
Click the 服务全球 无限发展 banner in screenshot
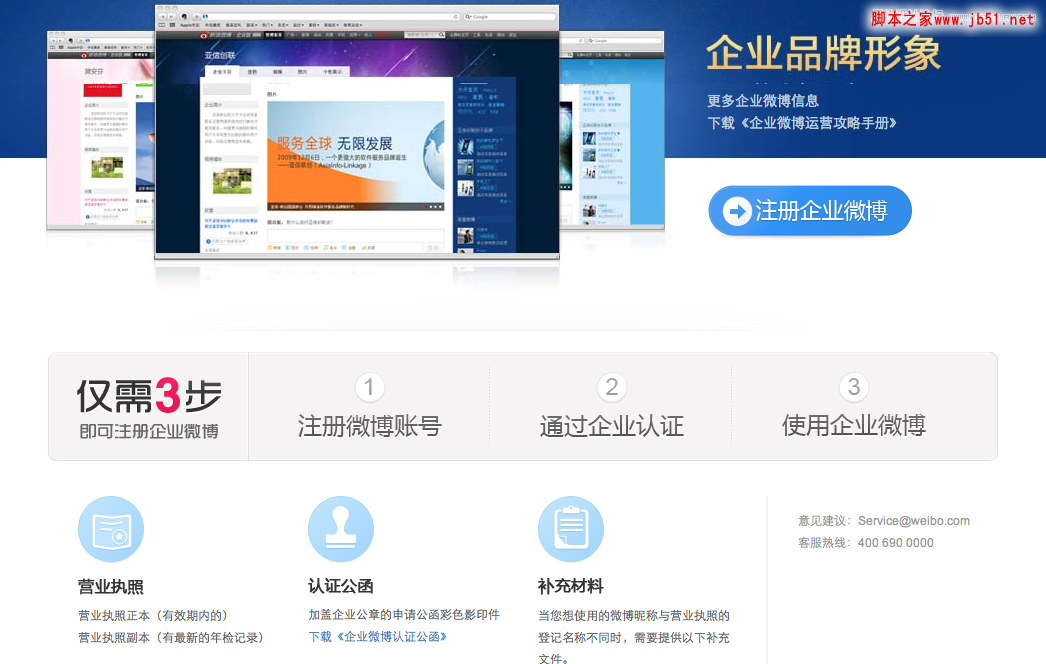coord(356,156)
